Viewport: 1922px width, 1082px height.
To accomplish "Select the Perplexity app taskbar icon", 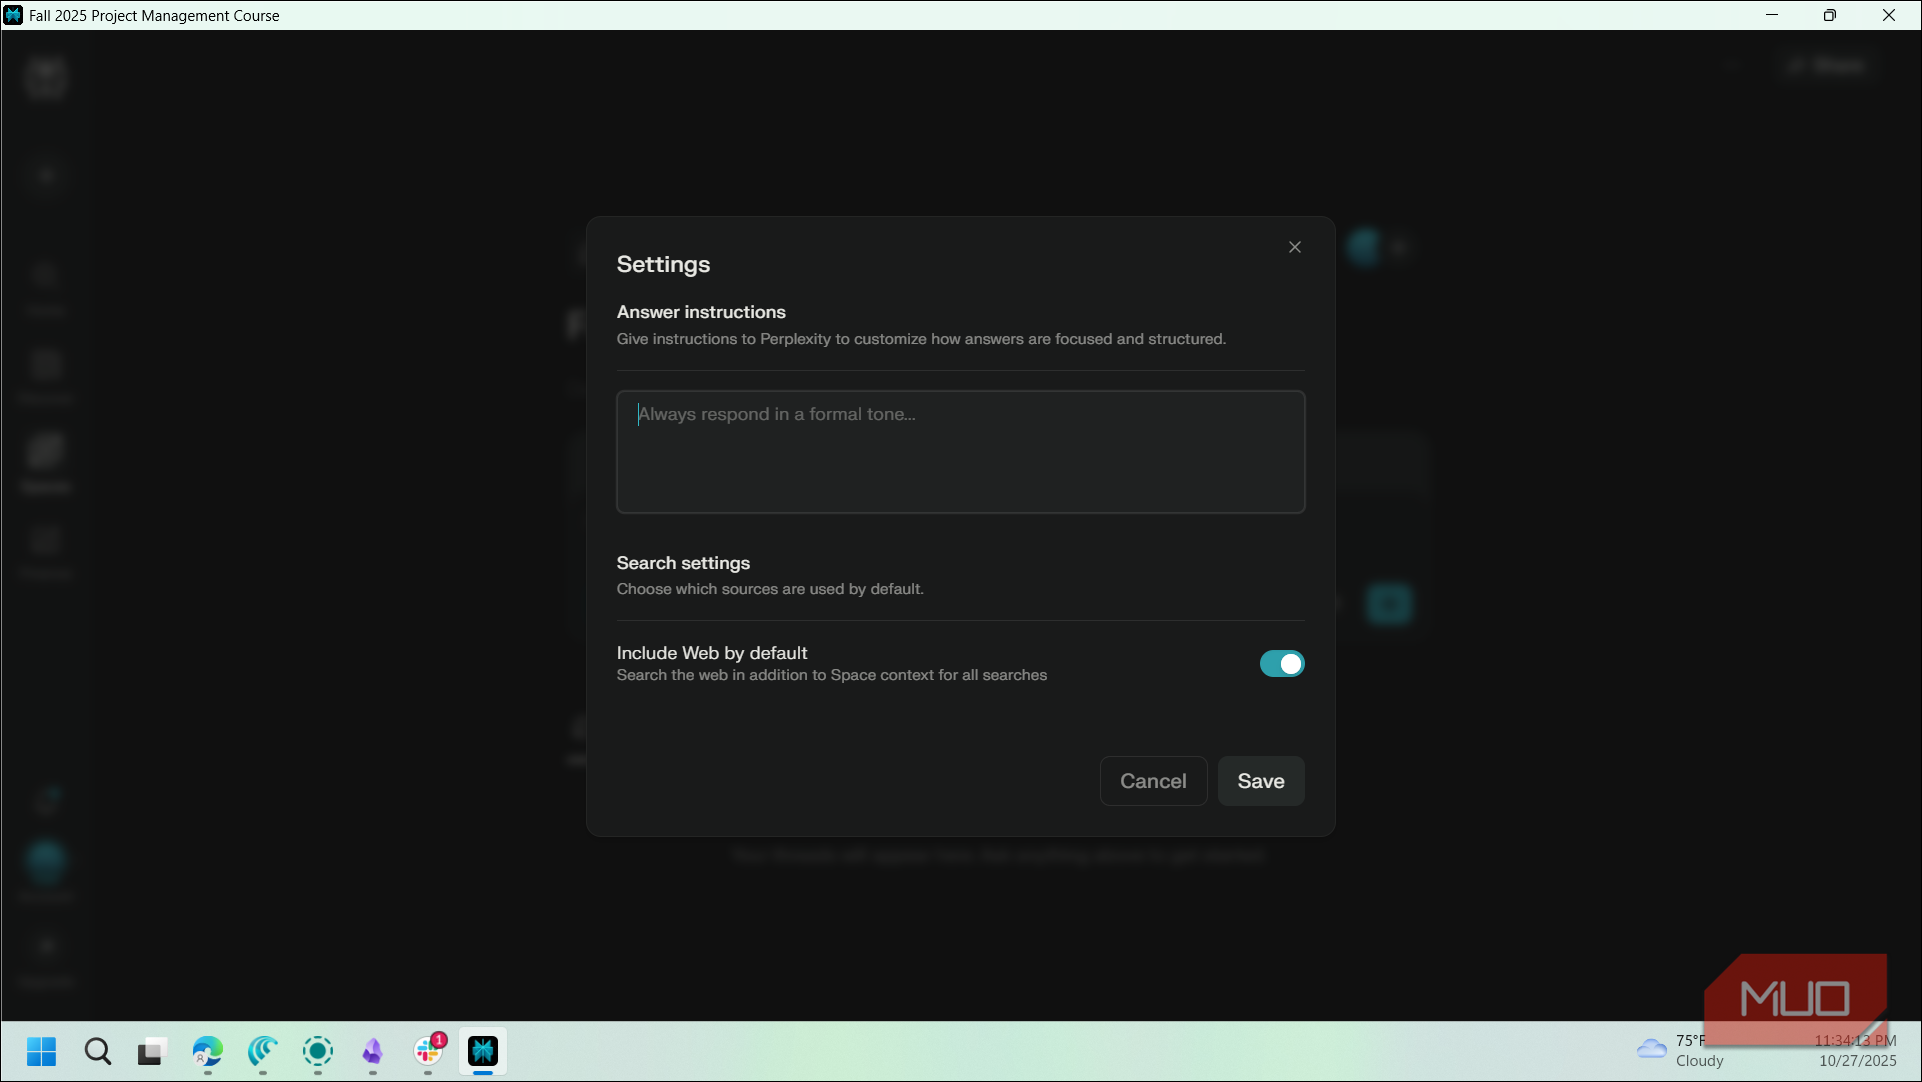I will coord(483,1051).
